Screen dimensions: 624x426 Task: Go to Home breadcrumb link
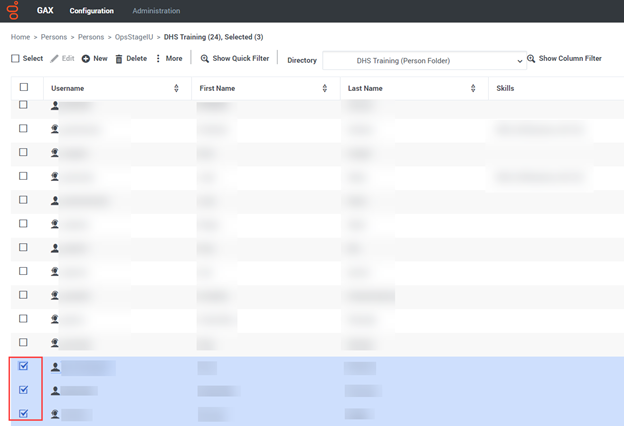pyautogui.click(x=20, y=37)
